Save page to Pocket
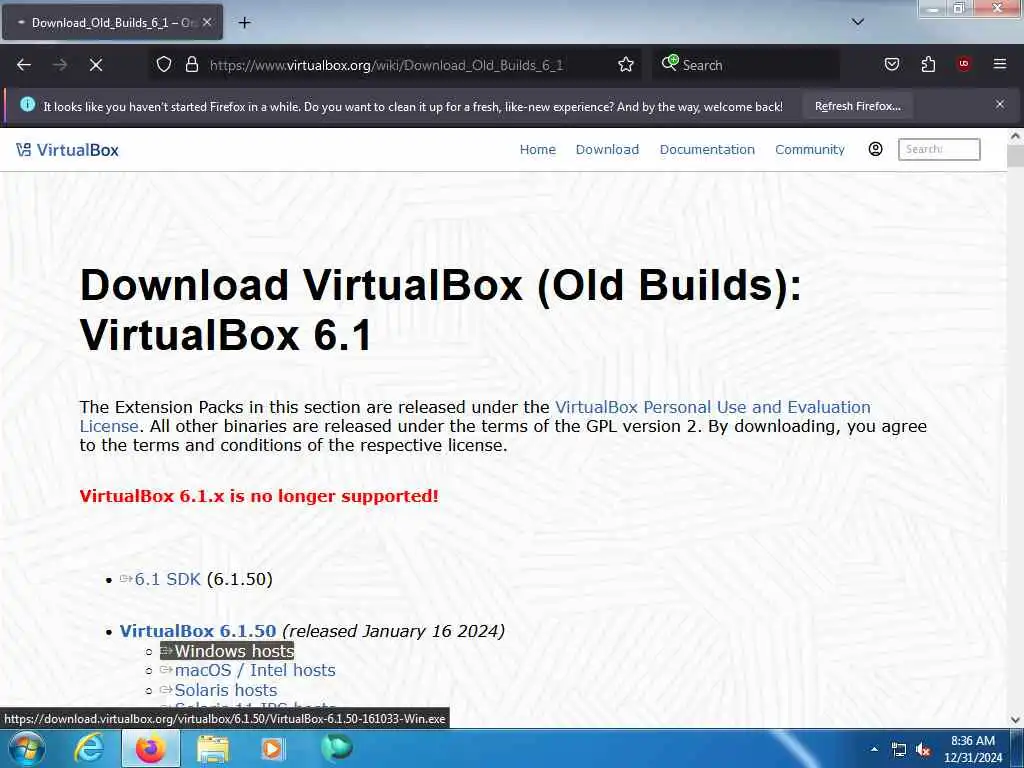Image resolution: width=1024 pixels, height=768 pixels. pyautogui.click(x=892, y=64)
